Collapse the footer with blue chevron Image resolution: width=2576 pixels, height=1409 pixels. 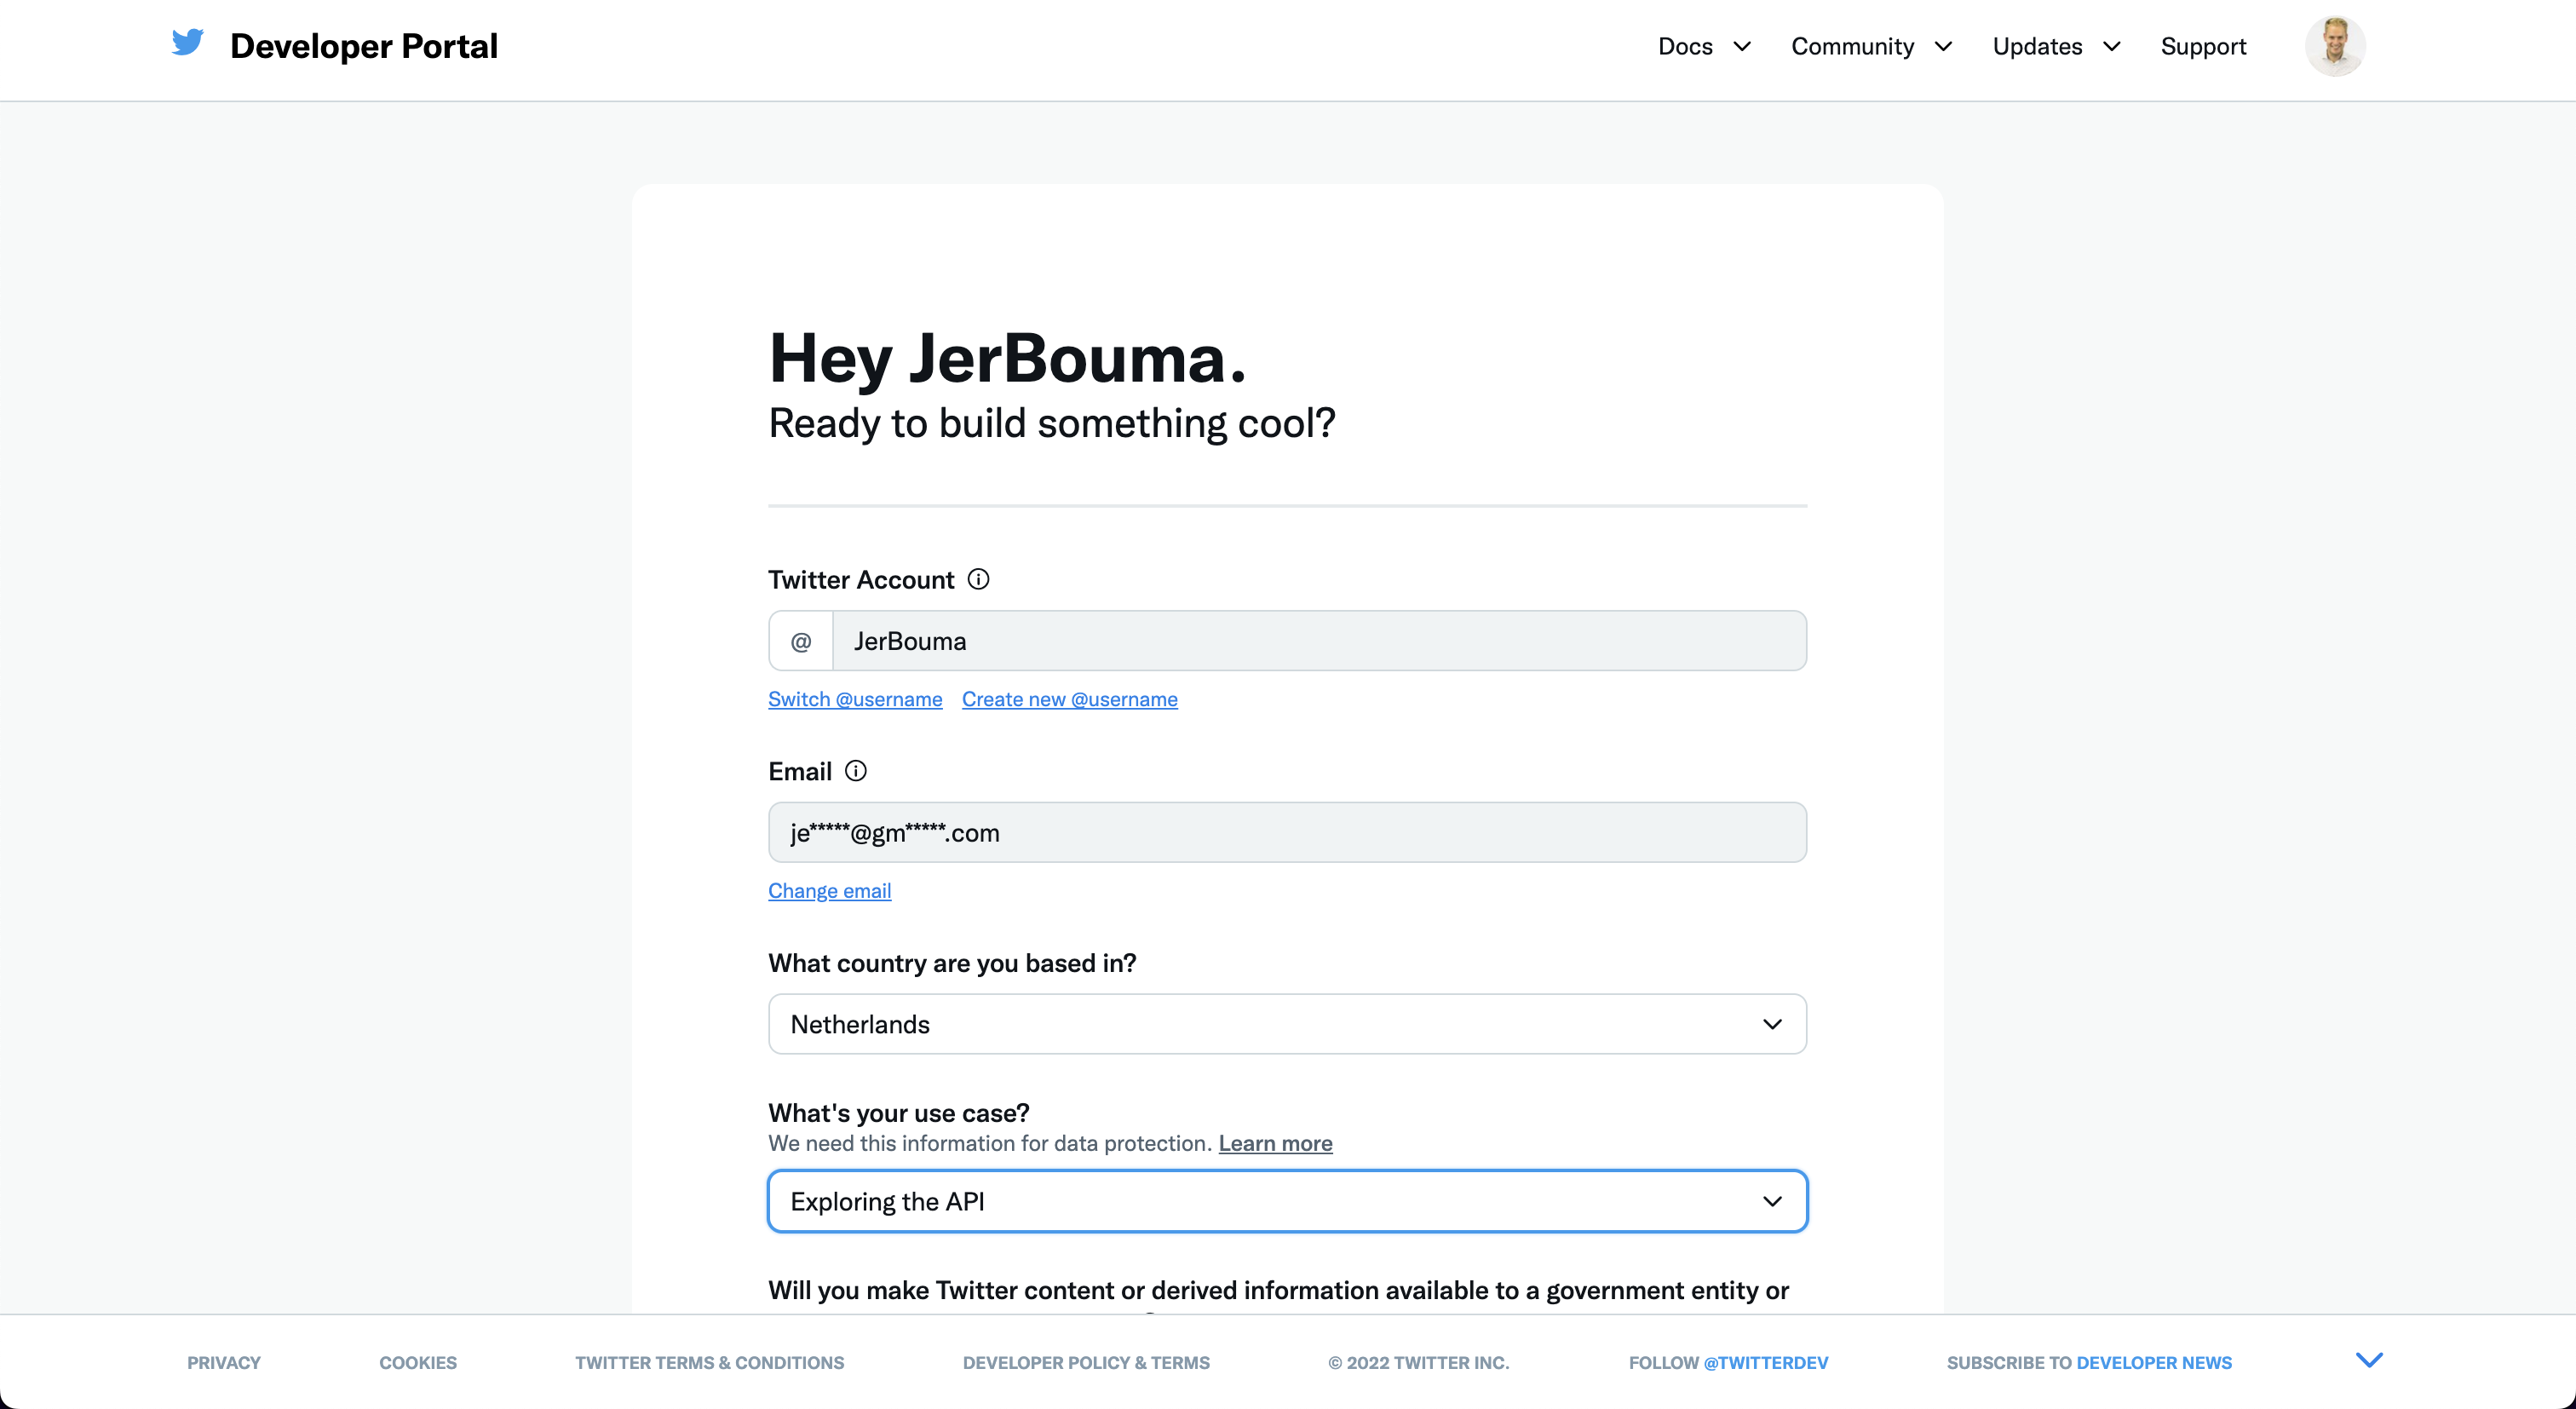point(2369,1360)
